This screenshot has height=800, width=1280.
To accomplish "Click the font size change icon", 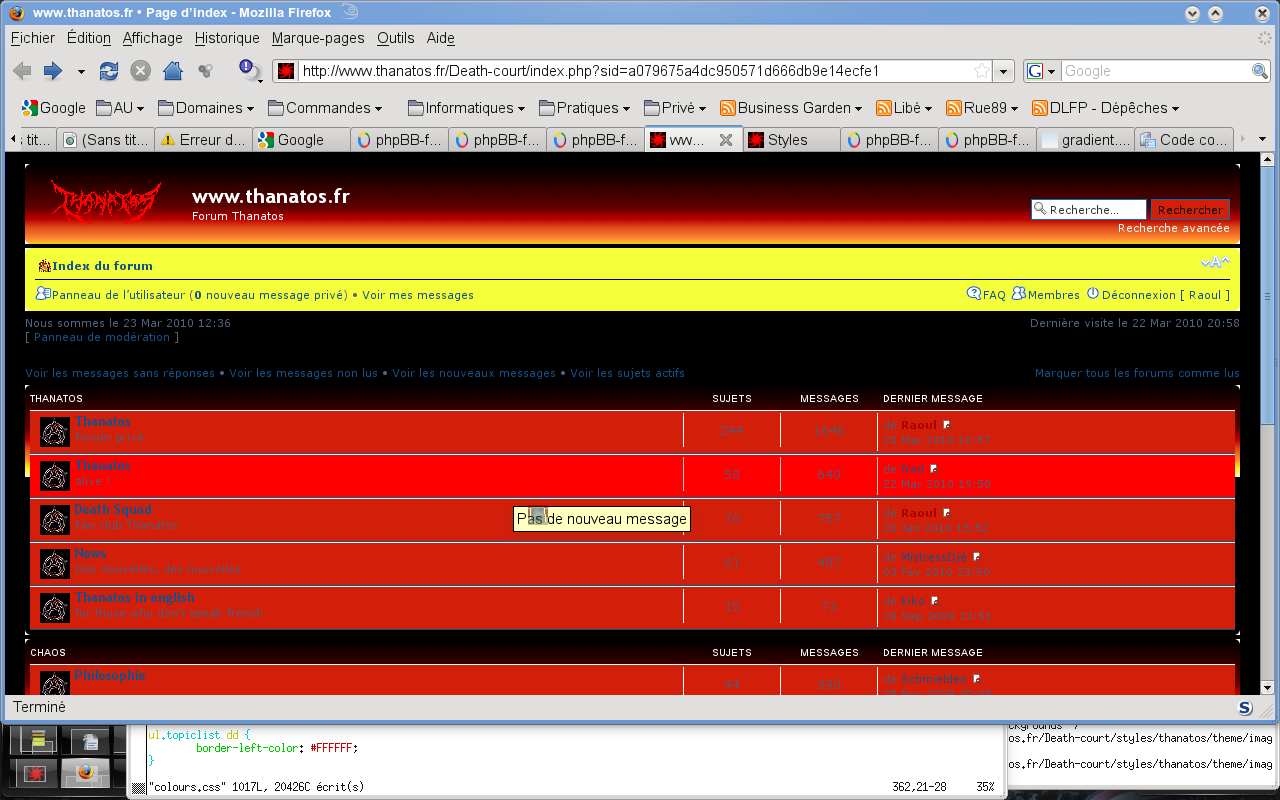I will tap(1215, 263).
